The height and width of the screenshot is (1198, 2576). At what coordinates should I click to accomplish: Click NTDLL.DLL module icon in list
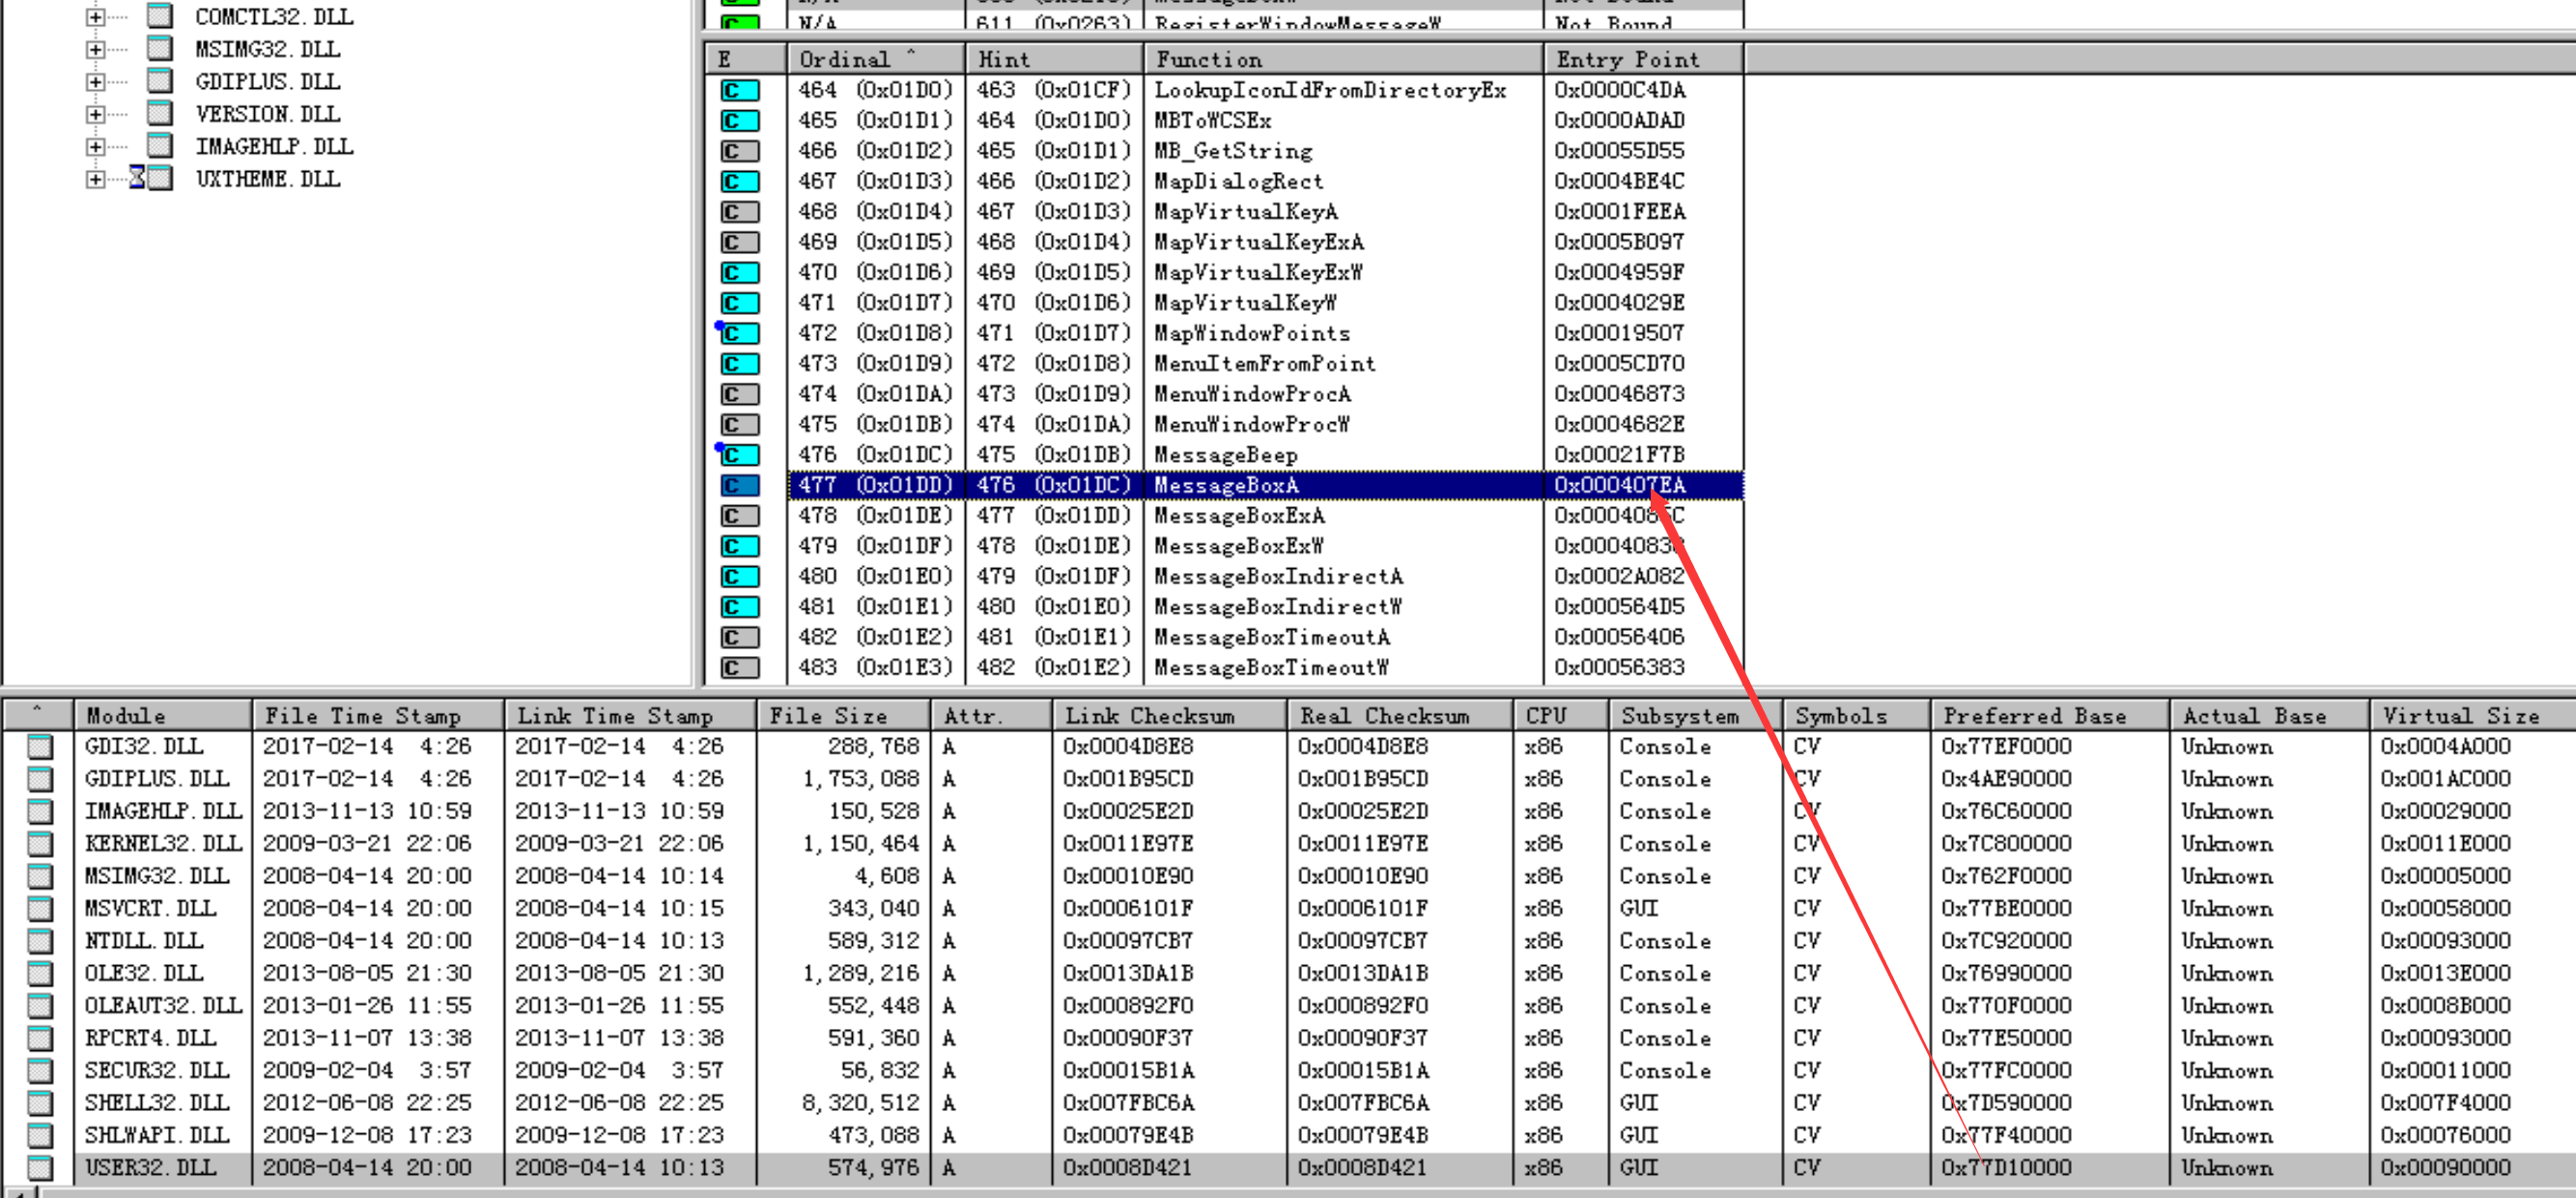(40, 941)
